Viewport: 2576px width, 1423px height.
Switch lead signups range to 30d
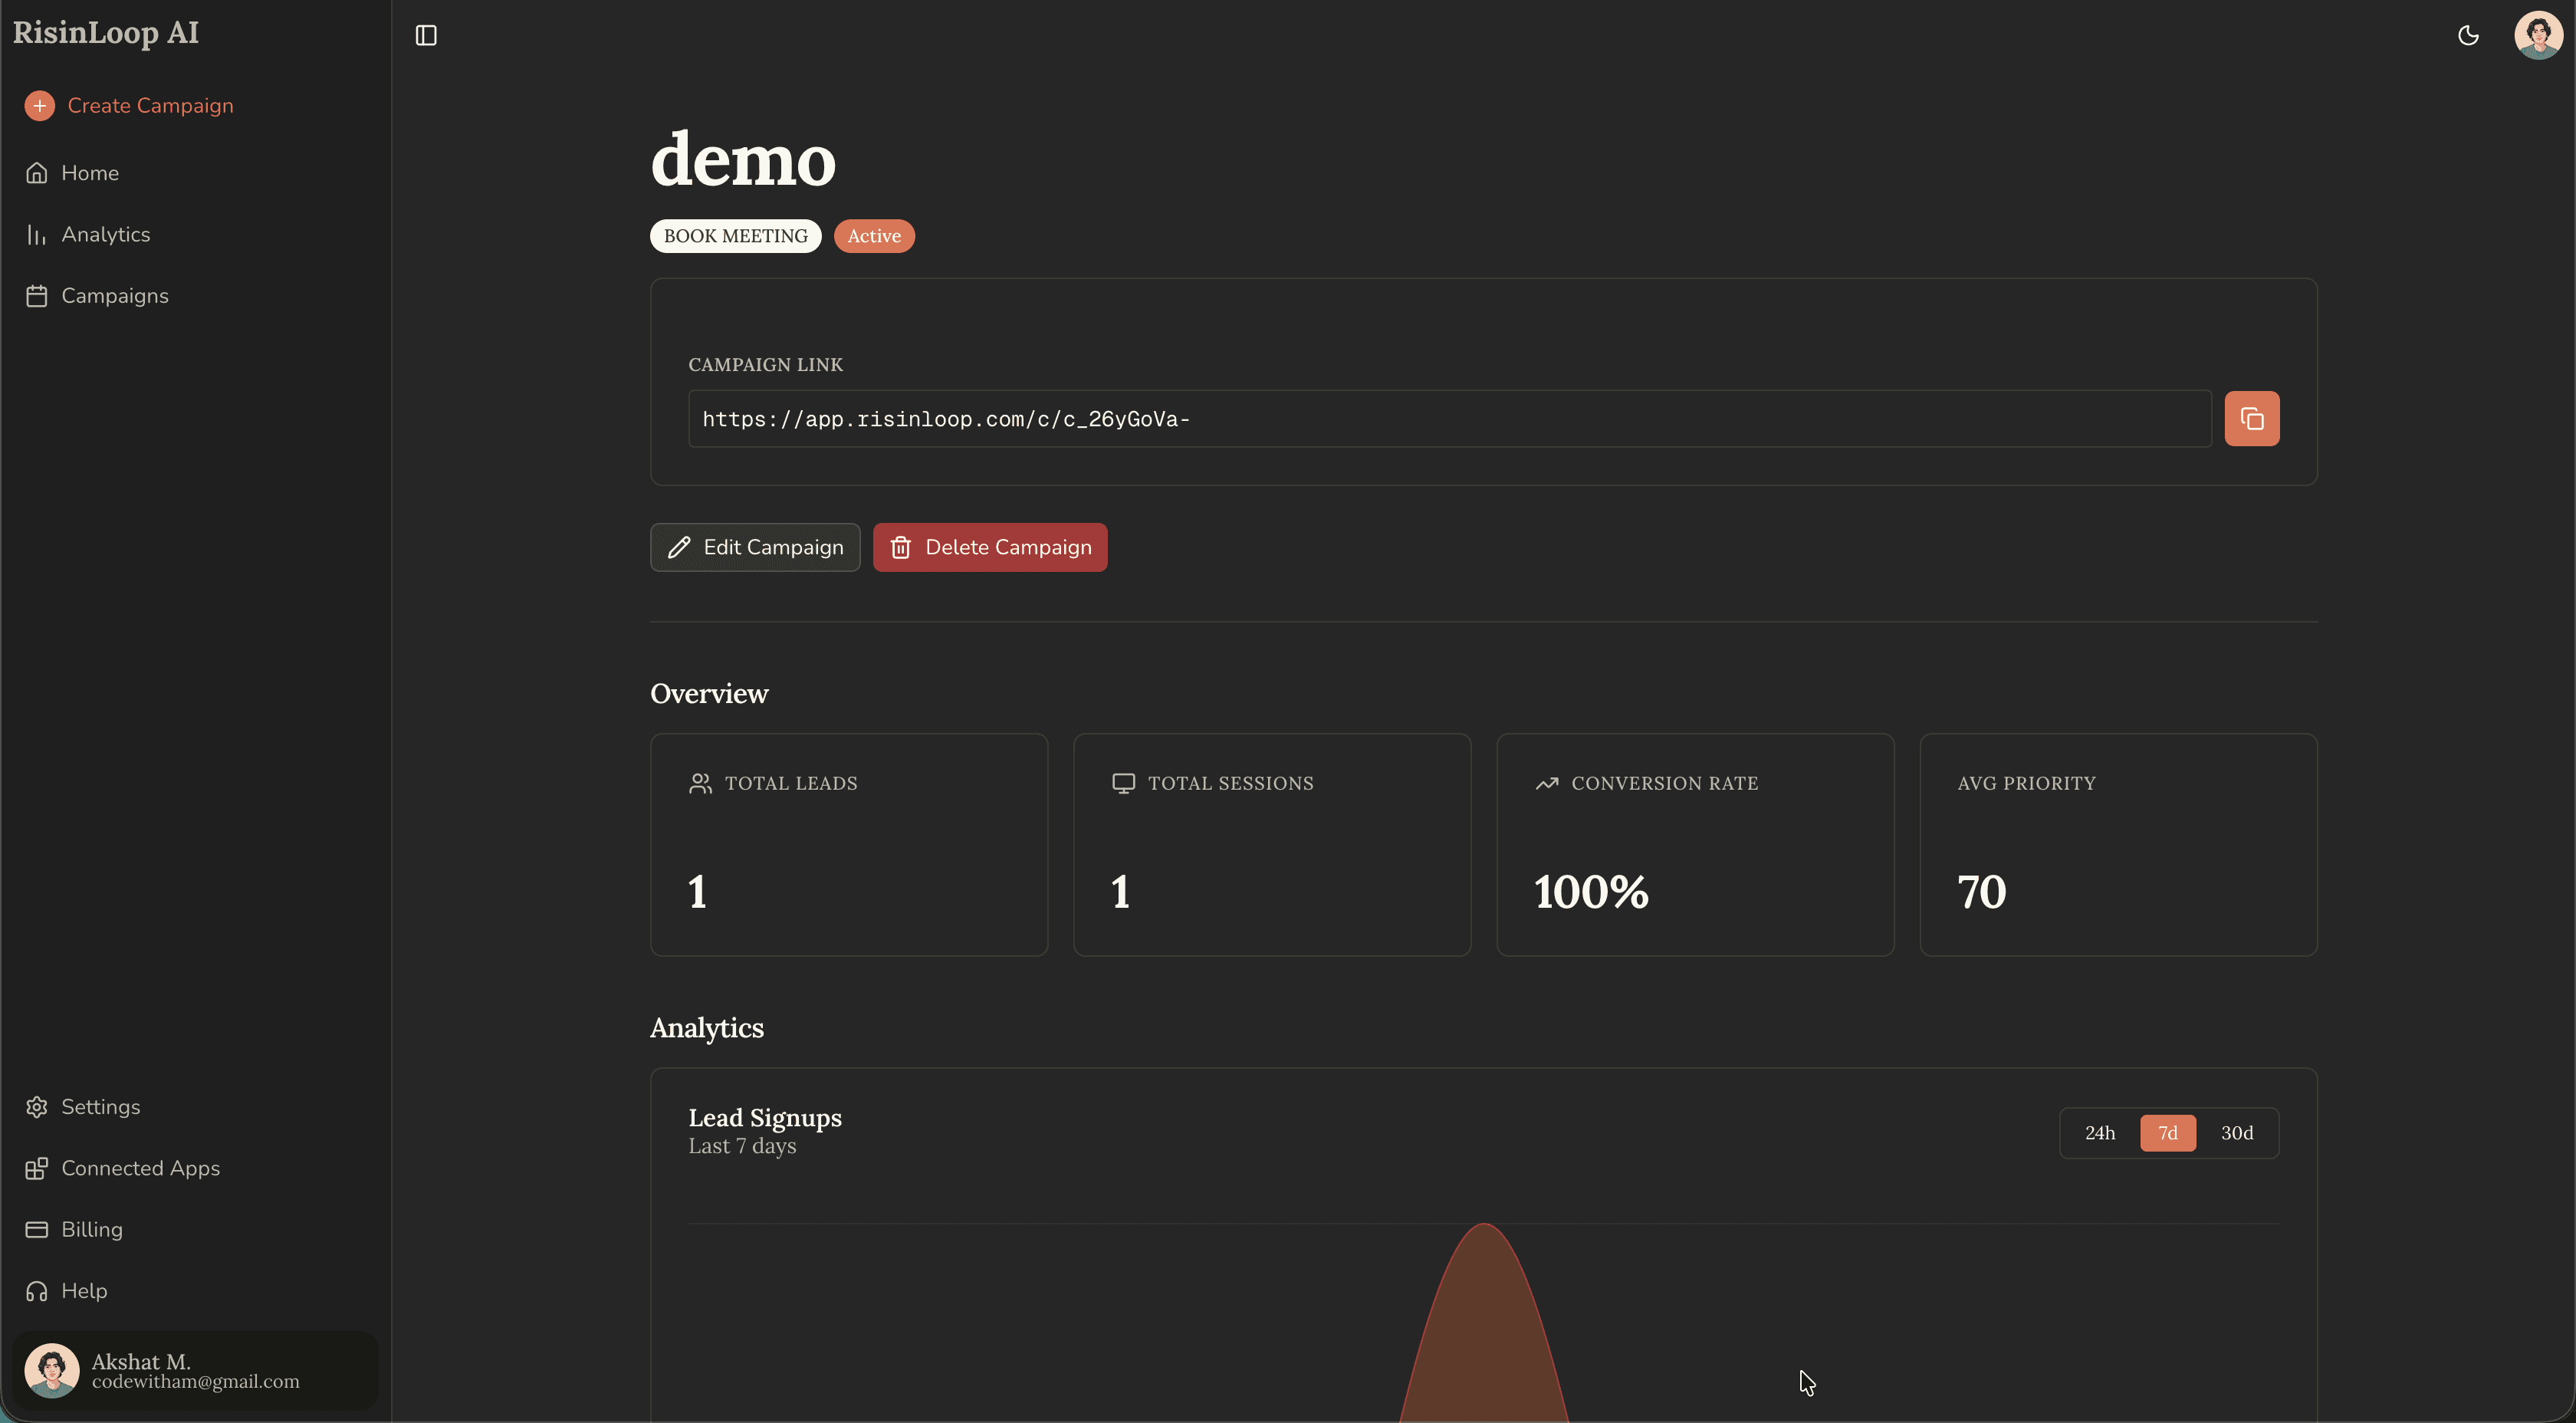click(x=2238, y=1132)
